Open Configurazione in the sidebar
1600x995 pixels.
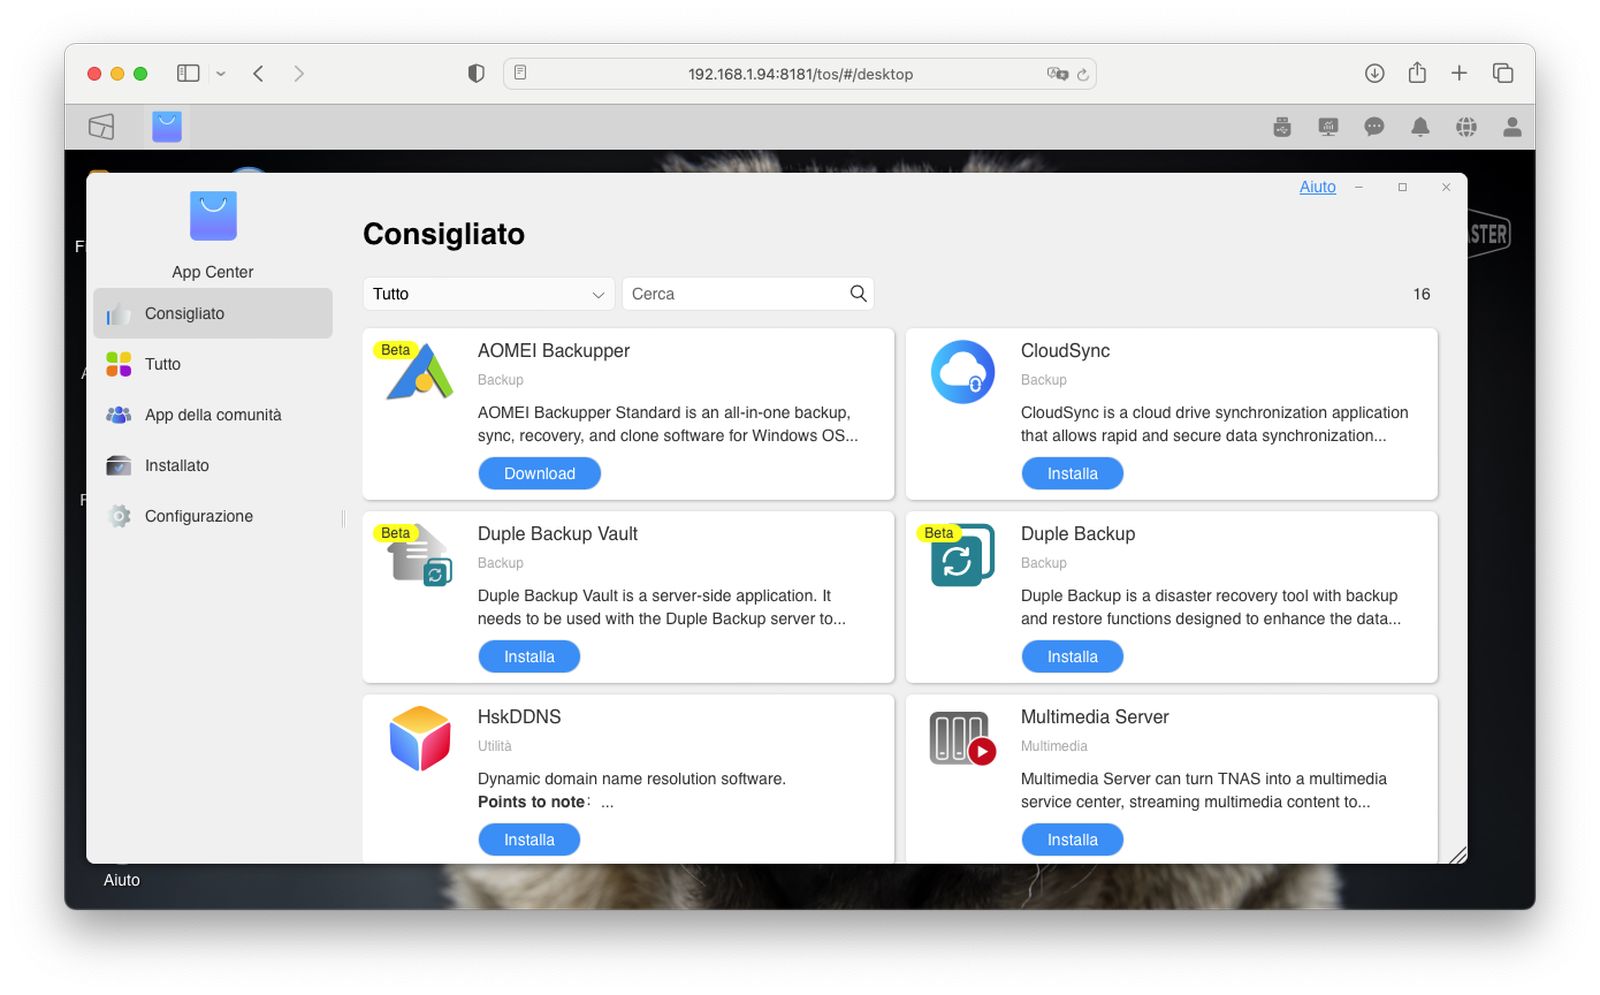coord(213,516)
